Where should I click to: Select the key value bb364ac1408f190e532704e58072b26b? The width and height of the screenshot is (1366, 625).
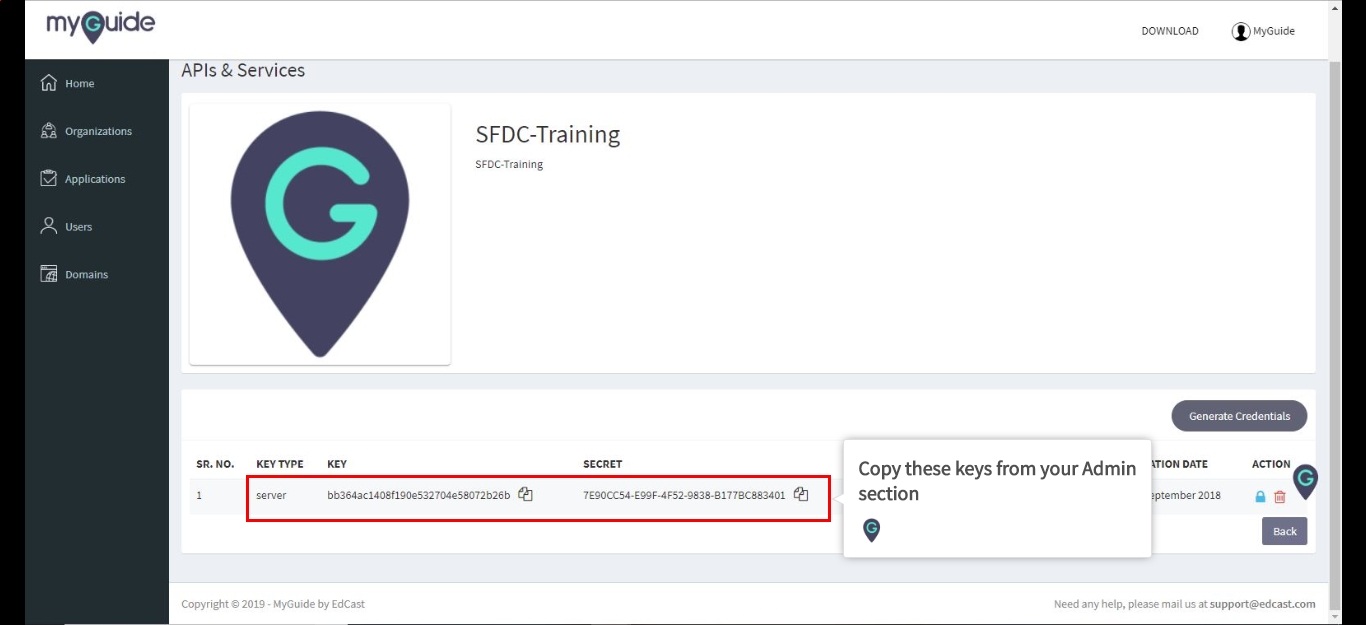coord(418,495)
